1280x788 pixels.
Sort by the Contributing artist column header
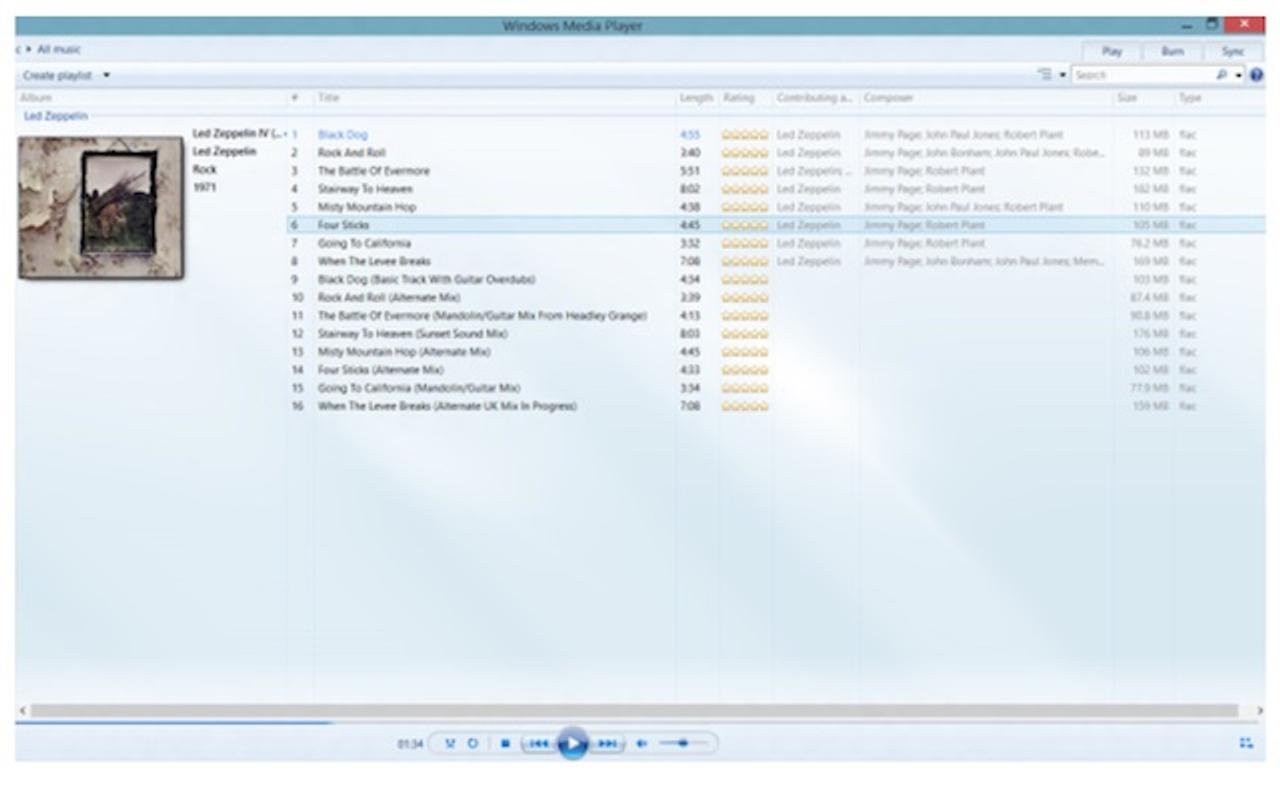coord(814,98)
